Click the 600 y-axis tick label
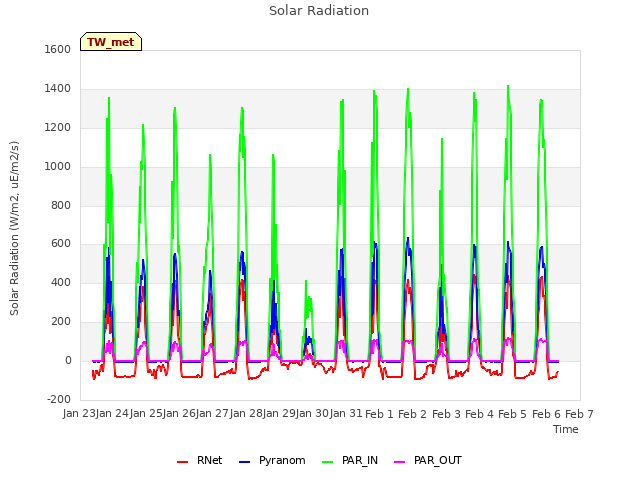The width and height of the screenshot is (640, 480). 61,244
